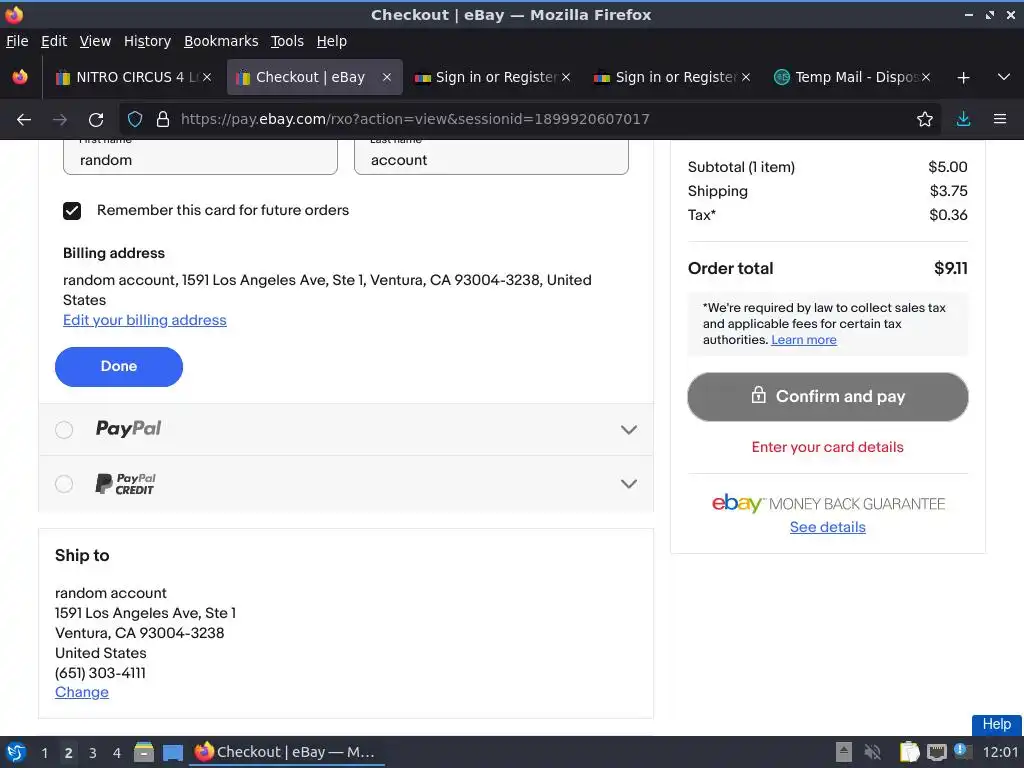
Task: Open the Firefox downloads panel
Action: pos(963,119)
